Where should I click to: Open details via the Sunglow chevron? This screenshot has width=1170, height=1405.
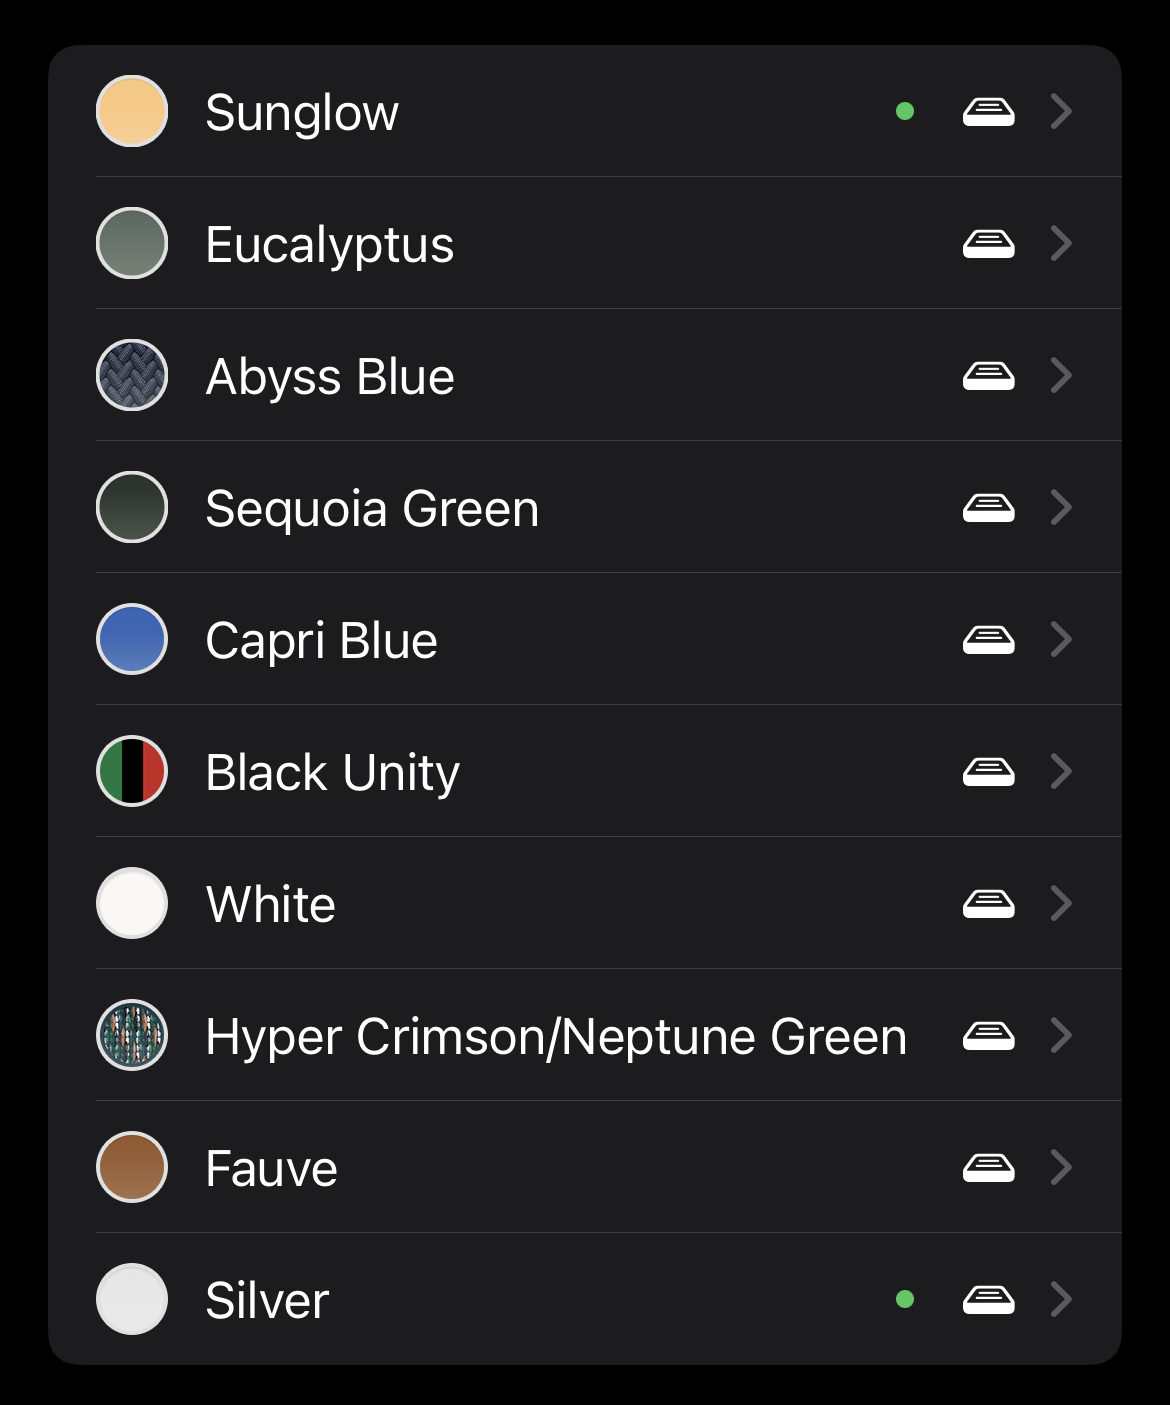(x=1061, y=111)
